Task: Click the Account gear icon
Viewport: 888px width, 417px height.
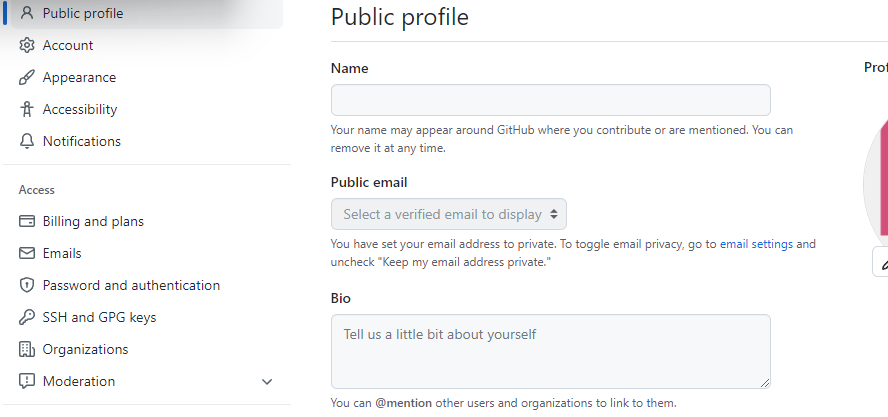Action: pos(27,45)
